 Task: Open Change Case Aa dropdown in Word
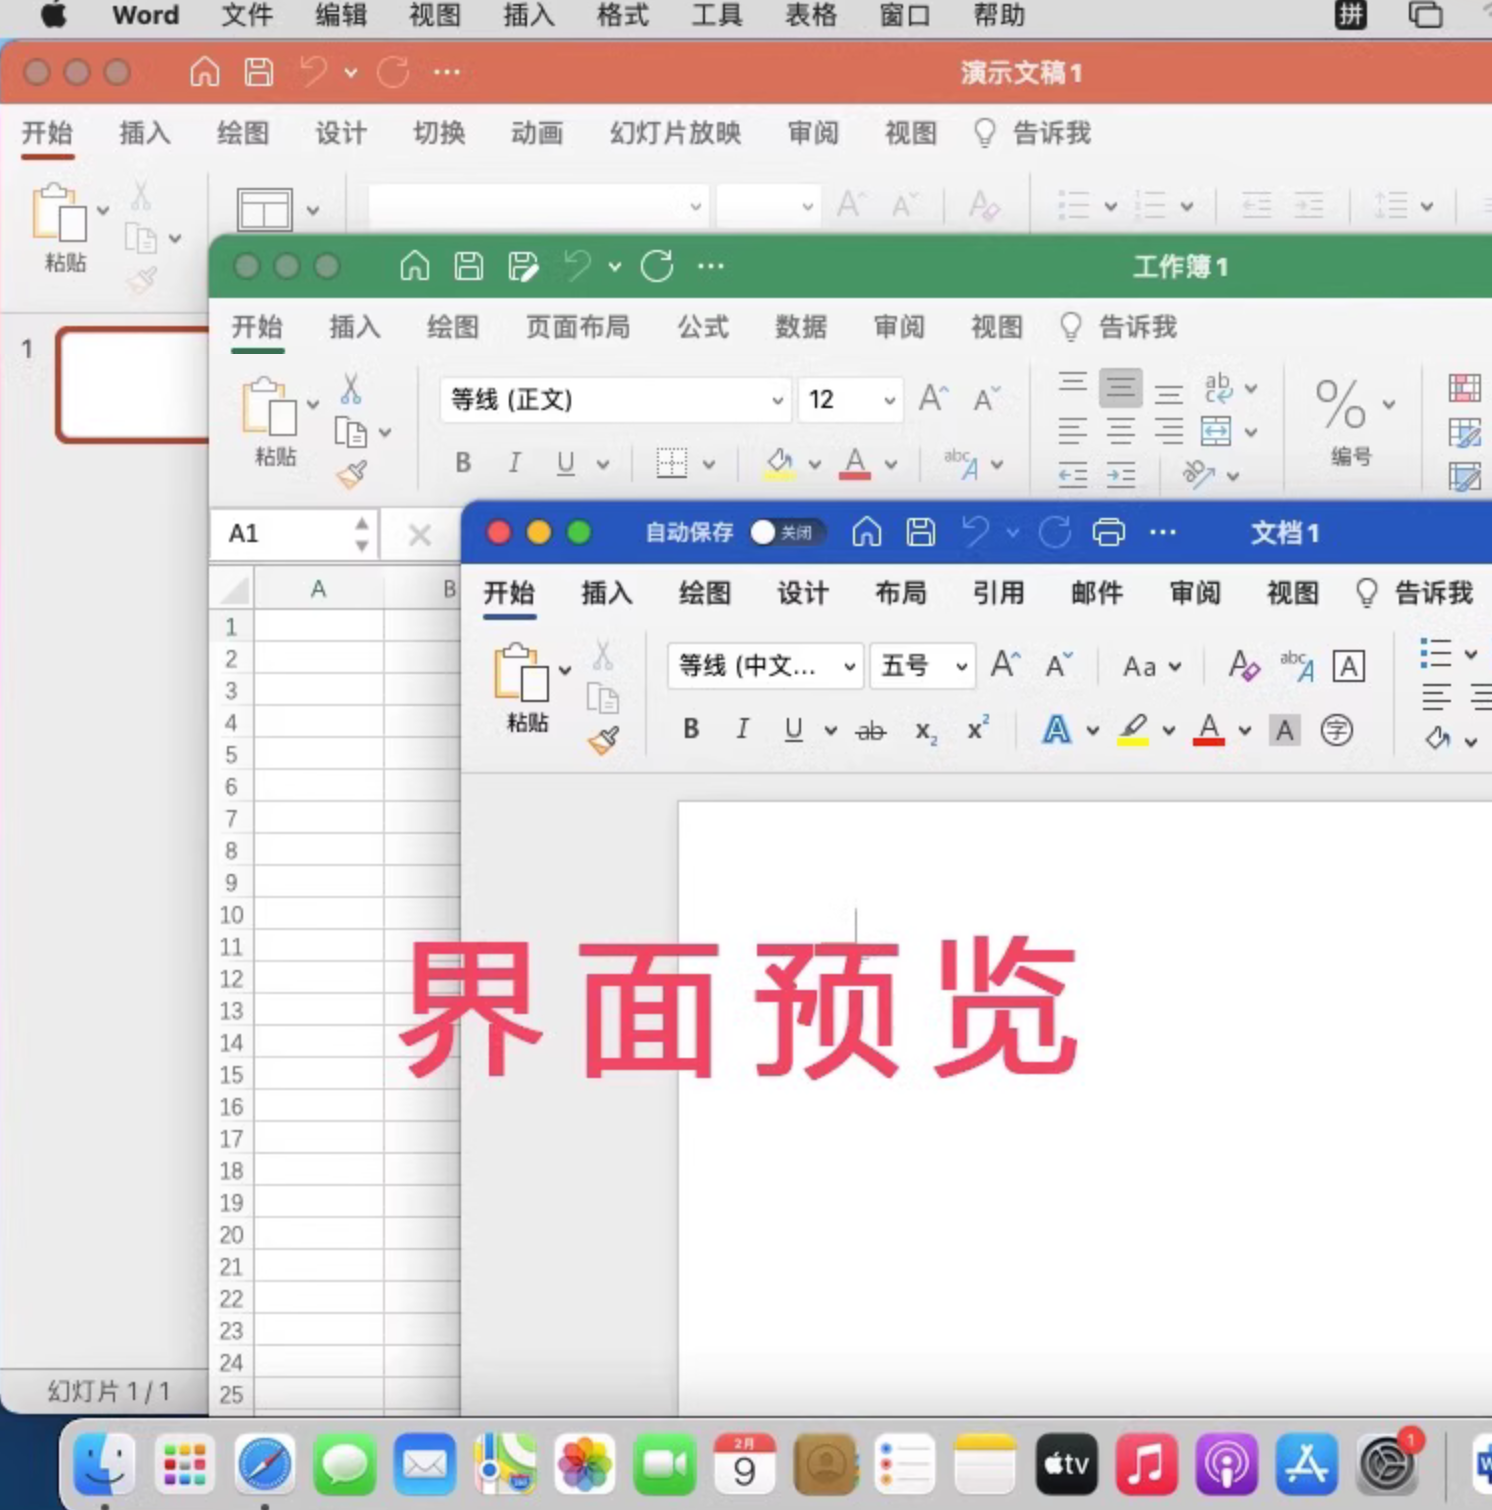(x=1151, y=666)
